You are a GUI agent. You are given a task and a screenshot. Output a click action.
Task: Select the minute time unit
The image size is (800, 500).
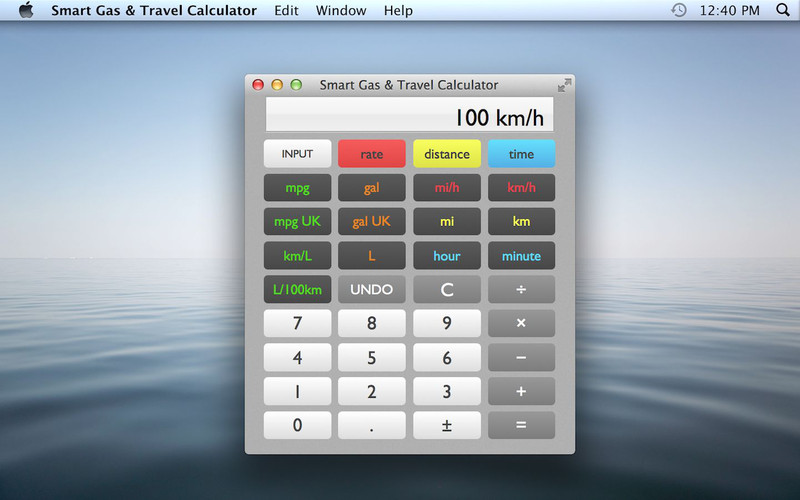[521, 256]
